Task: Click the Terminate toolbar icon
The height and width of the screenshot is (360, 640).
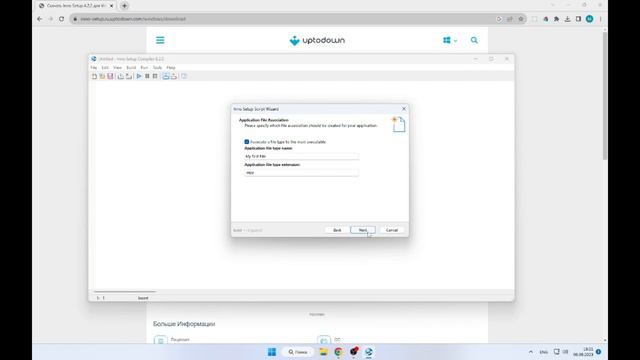Action: [155, 76]
